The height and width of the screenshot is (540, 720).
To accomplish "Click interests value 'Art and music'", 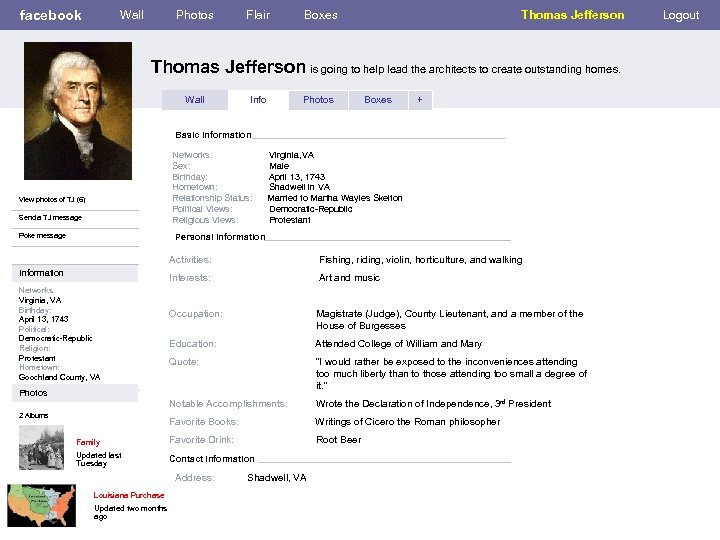I will click(349, 278).
